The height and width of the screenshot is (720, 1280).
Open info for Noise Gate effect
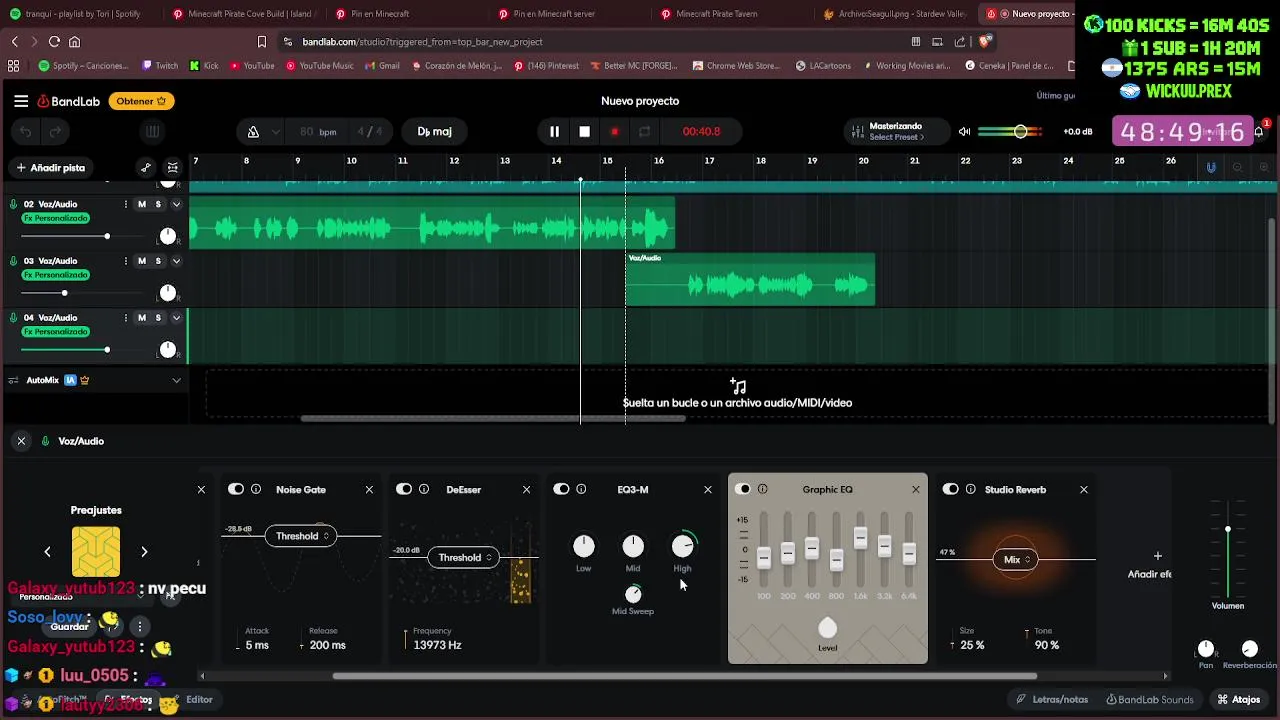point(256,489)
